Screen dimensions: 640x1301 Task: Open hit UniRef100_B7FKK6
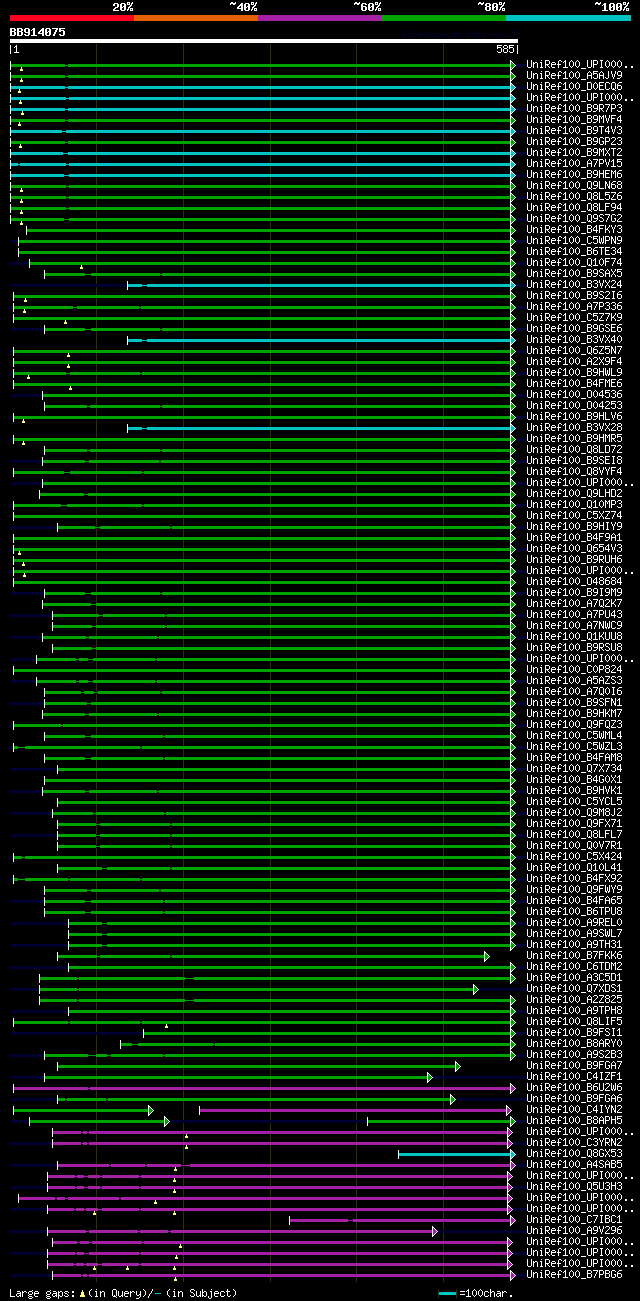[x=574, y=955]
